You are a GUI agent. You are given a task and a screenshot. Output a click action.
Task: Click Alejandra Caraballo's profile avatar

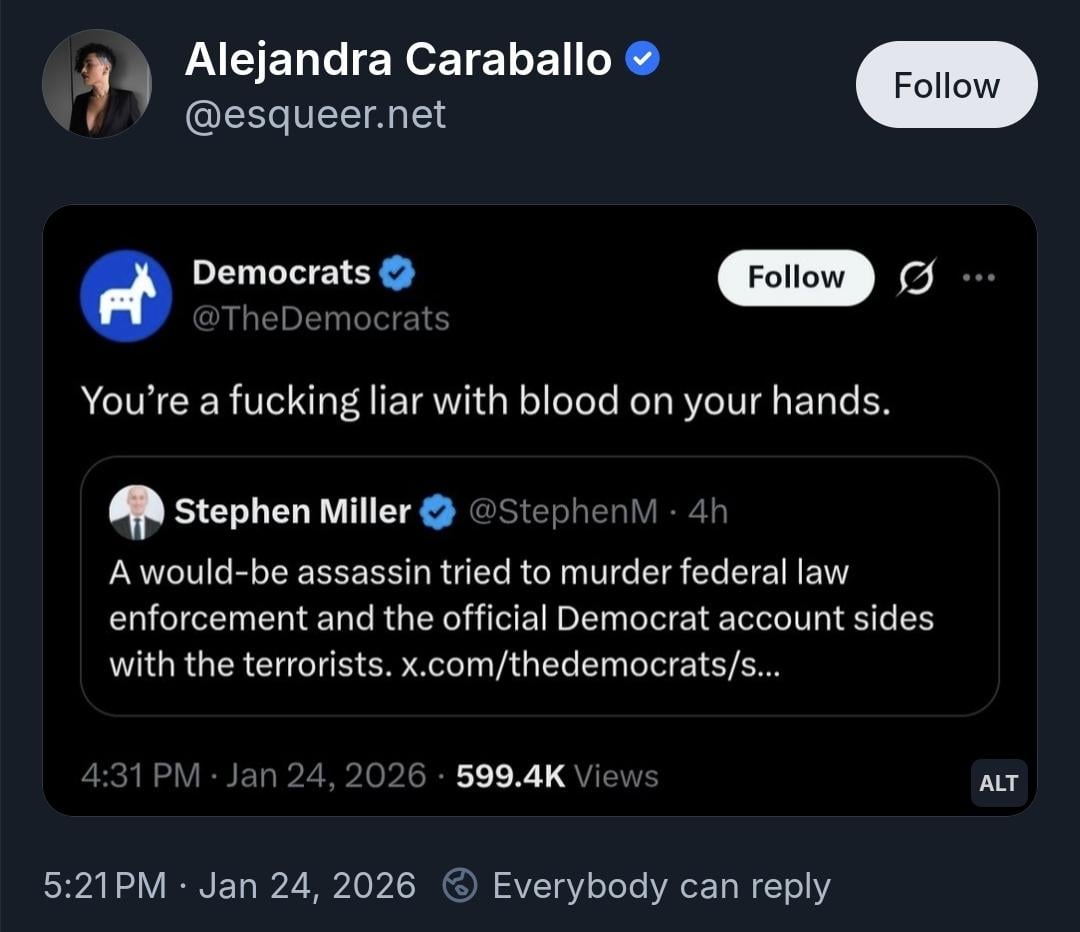(96, 84)
